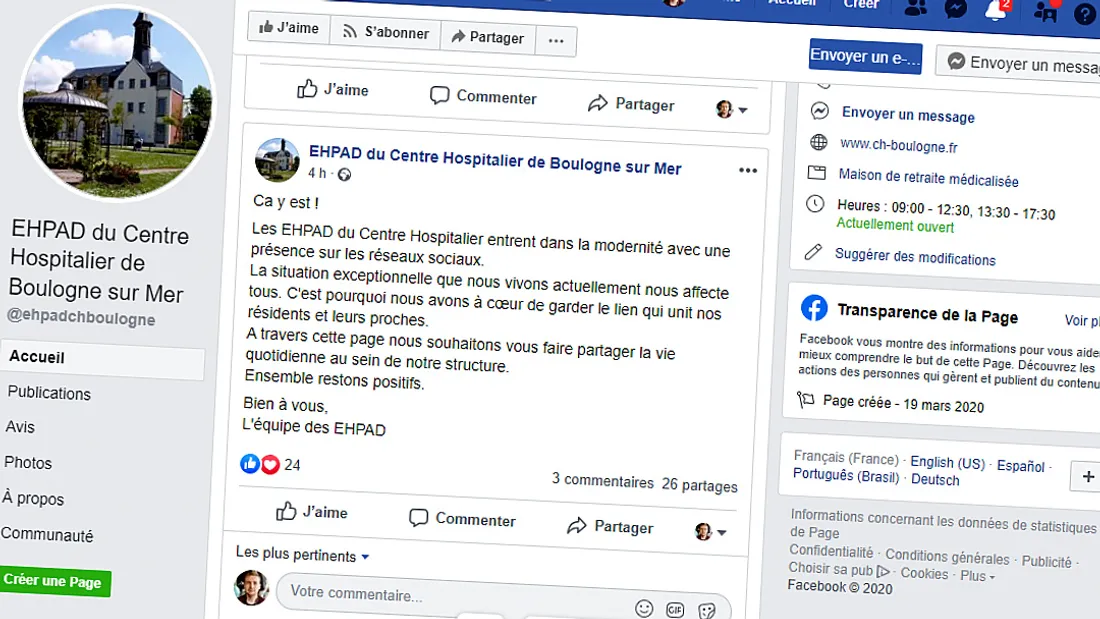The width and height of the screenshot is (1100, 619).
Task: Click the Votre commentaire input field
Action: coord(456,594)
